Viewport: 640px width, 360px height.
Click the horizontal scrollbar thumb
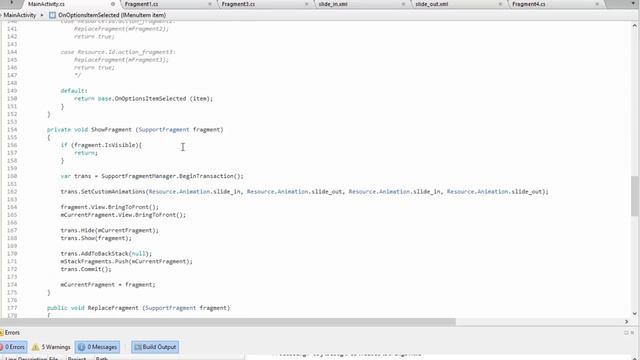coord(229,322)
